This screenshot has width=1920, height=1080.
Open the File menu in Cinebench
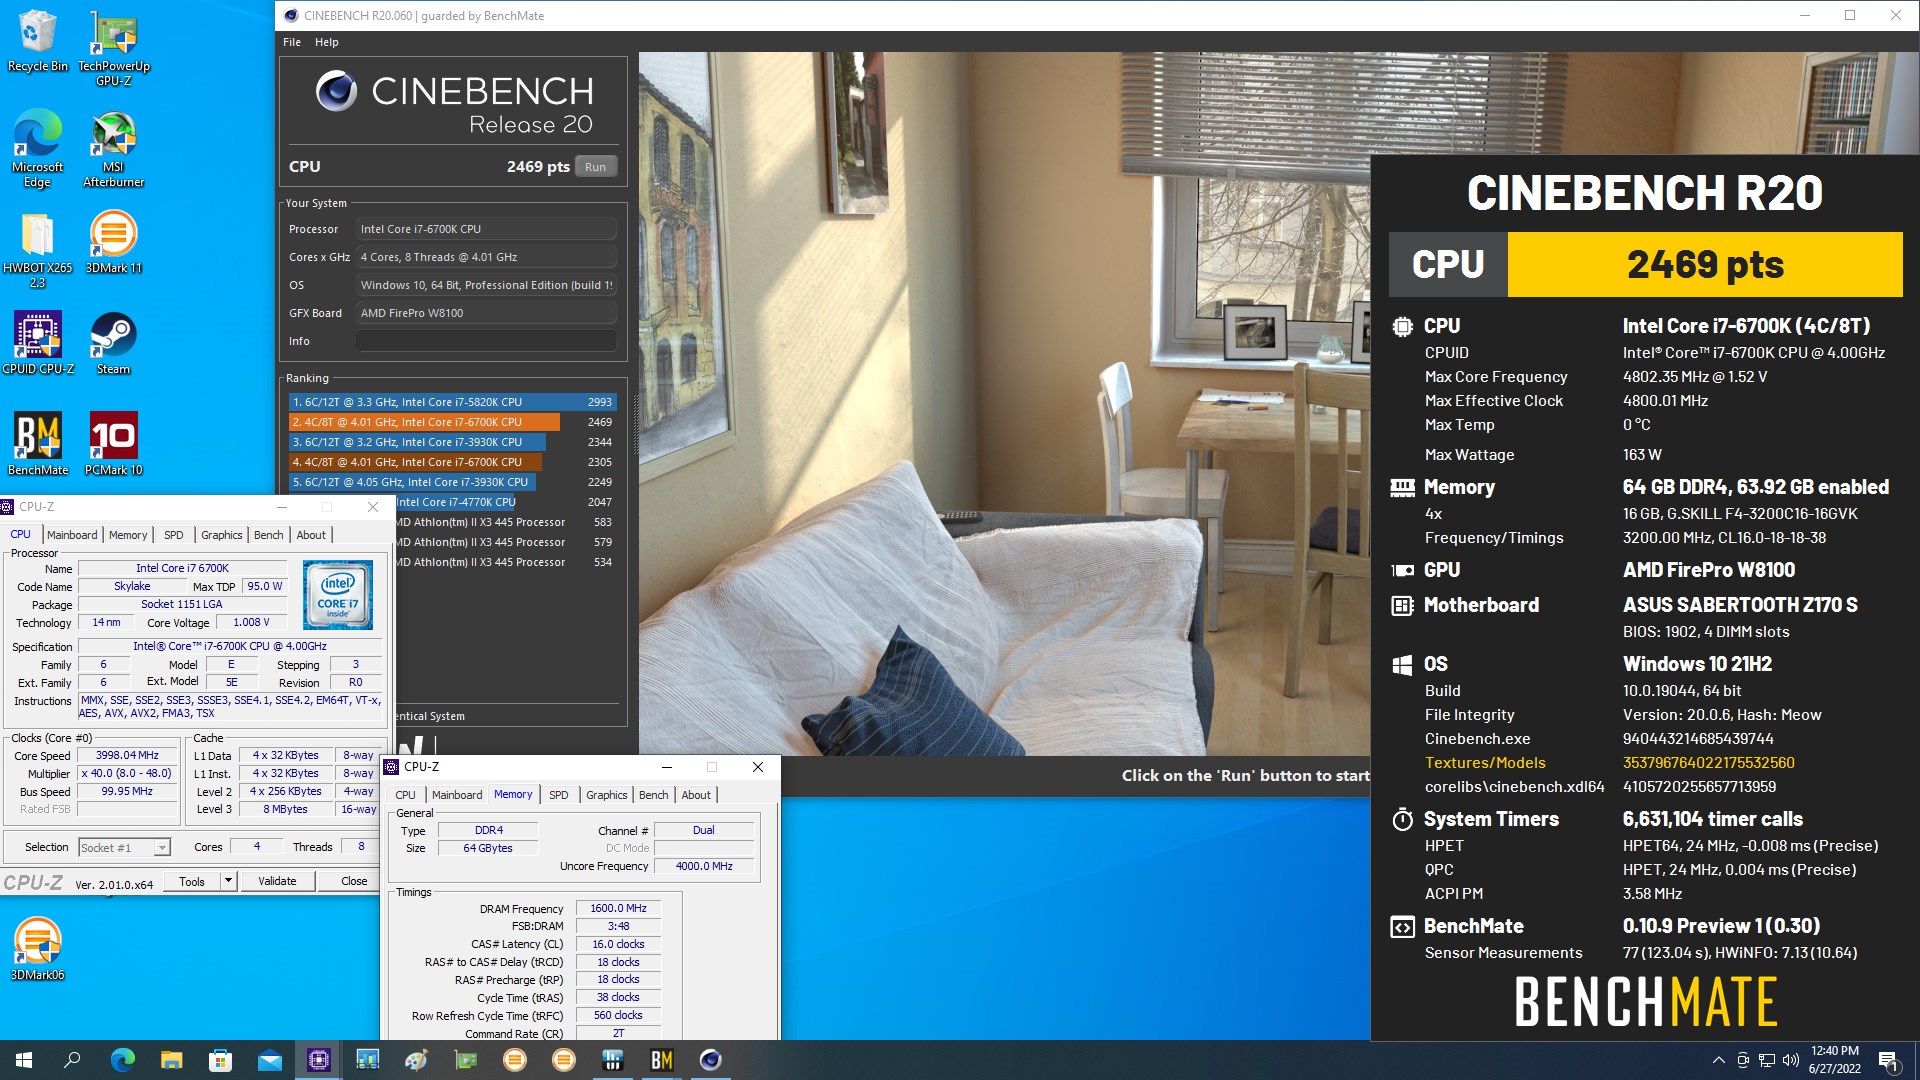292,42
